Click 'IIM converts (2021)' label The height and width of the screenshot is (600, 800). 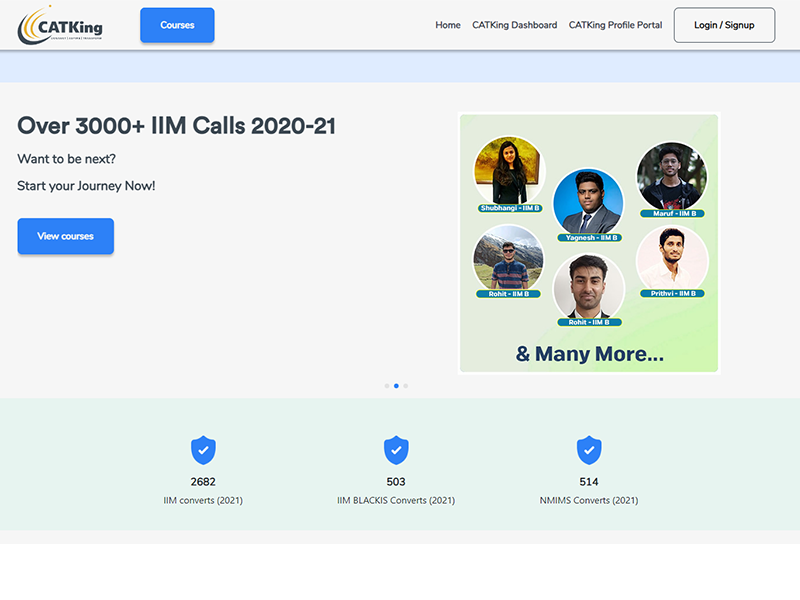click(203, 501)
